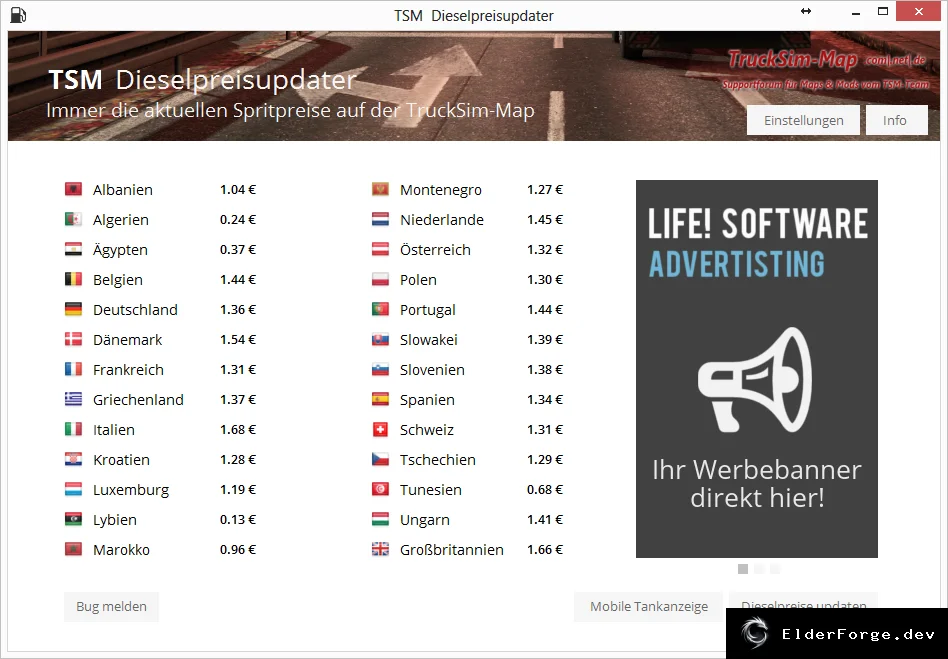
Task: Select the Tunesien price "0.68 €"
Action: [x=545, y=490]
